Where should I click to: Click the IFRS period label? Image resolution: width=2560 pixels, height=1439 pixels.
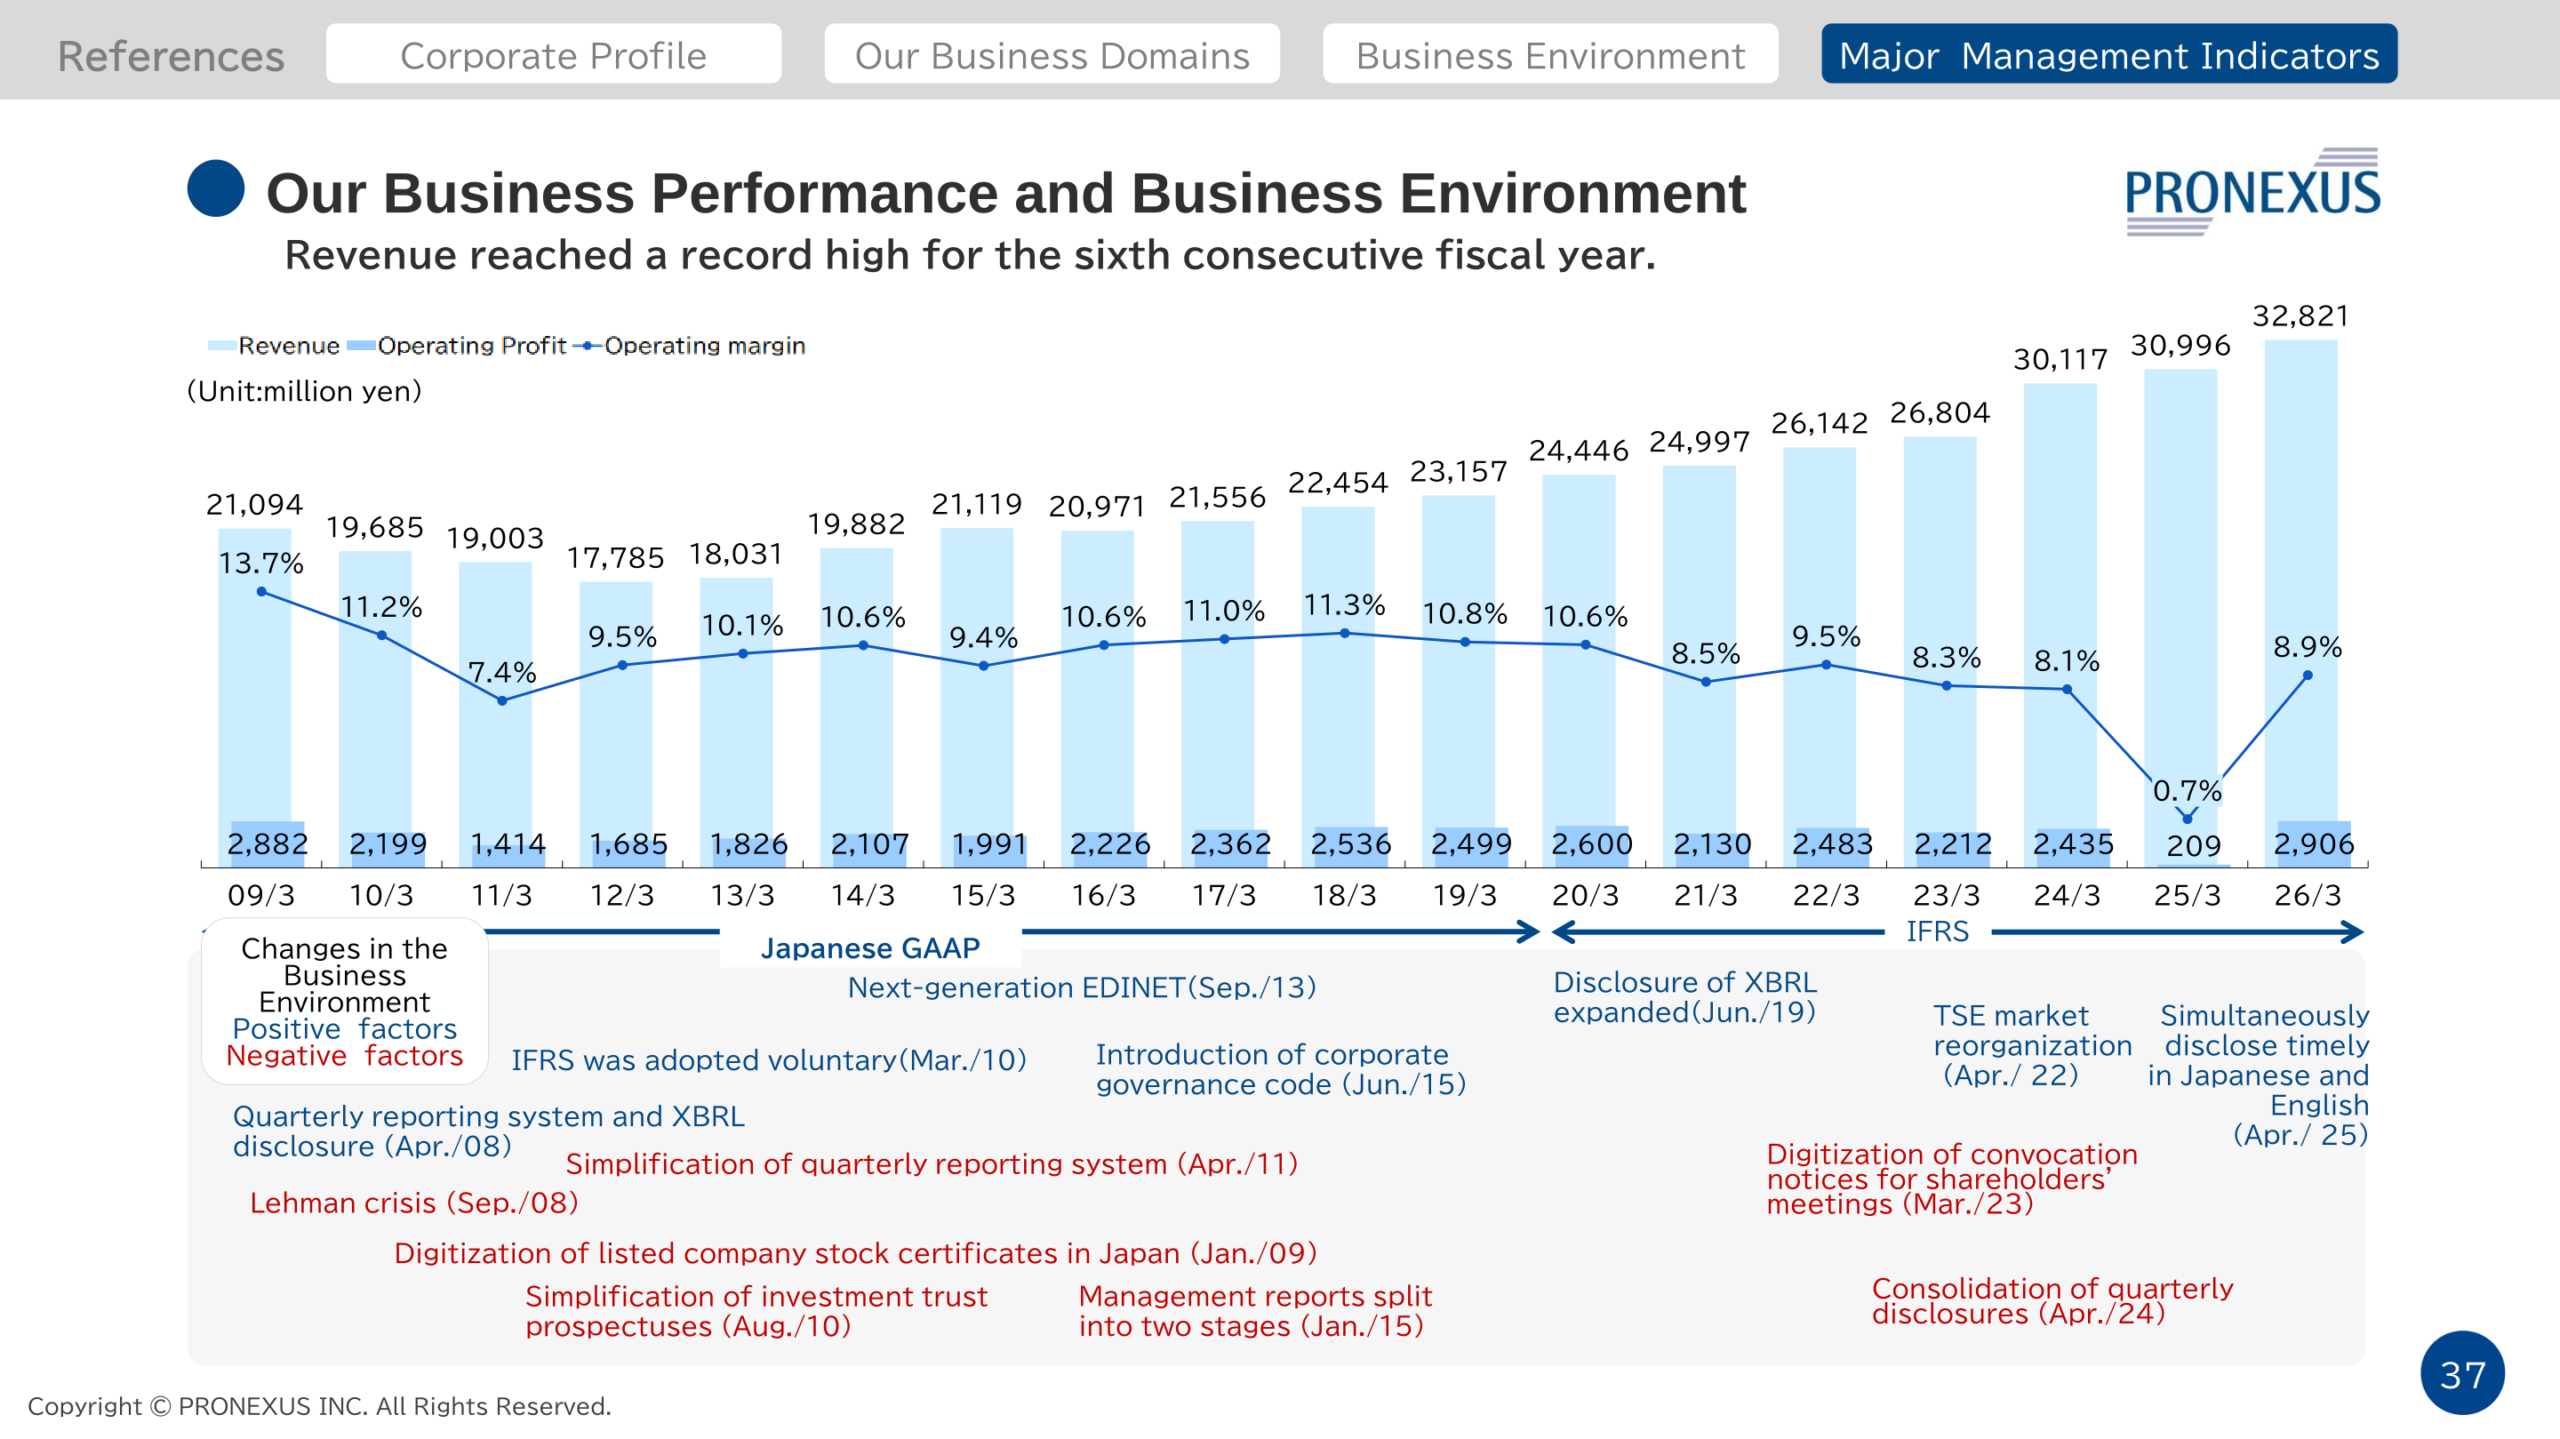[1937, 932]
